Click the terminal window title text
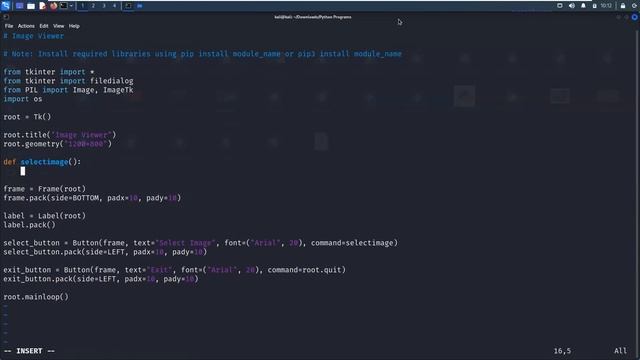Screen dimensions: 640x360 313,17
